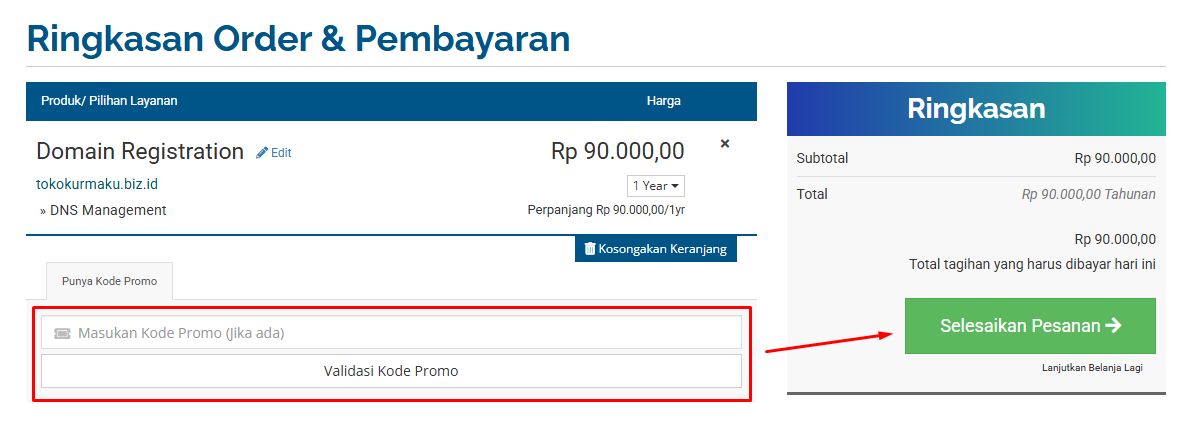The width and height of the screenshot is (1195, 427).
Task: Click the Ringkasan summary panel header
Action: click(x=976, y=109)
